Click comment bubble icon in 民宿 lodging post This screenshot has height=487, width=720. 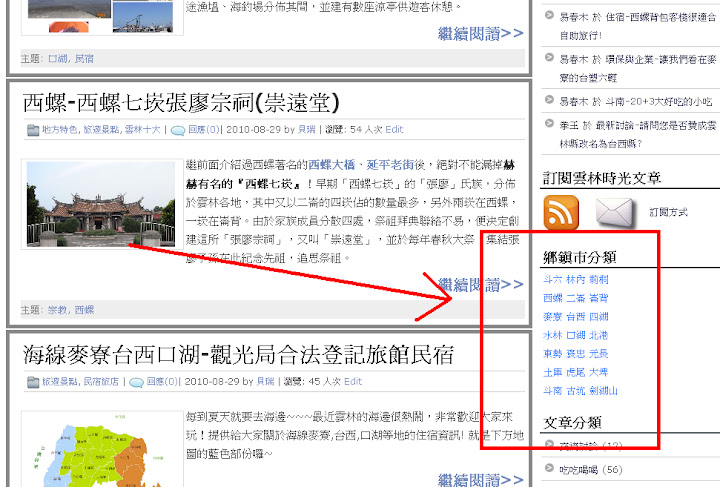(x=136, y=382)
